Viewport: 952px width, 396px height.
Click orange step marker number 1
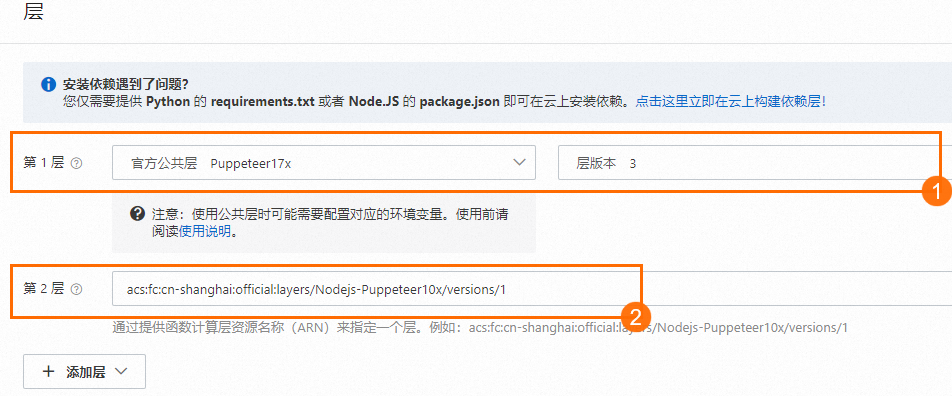937,193
